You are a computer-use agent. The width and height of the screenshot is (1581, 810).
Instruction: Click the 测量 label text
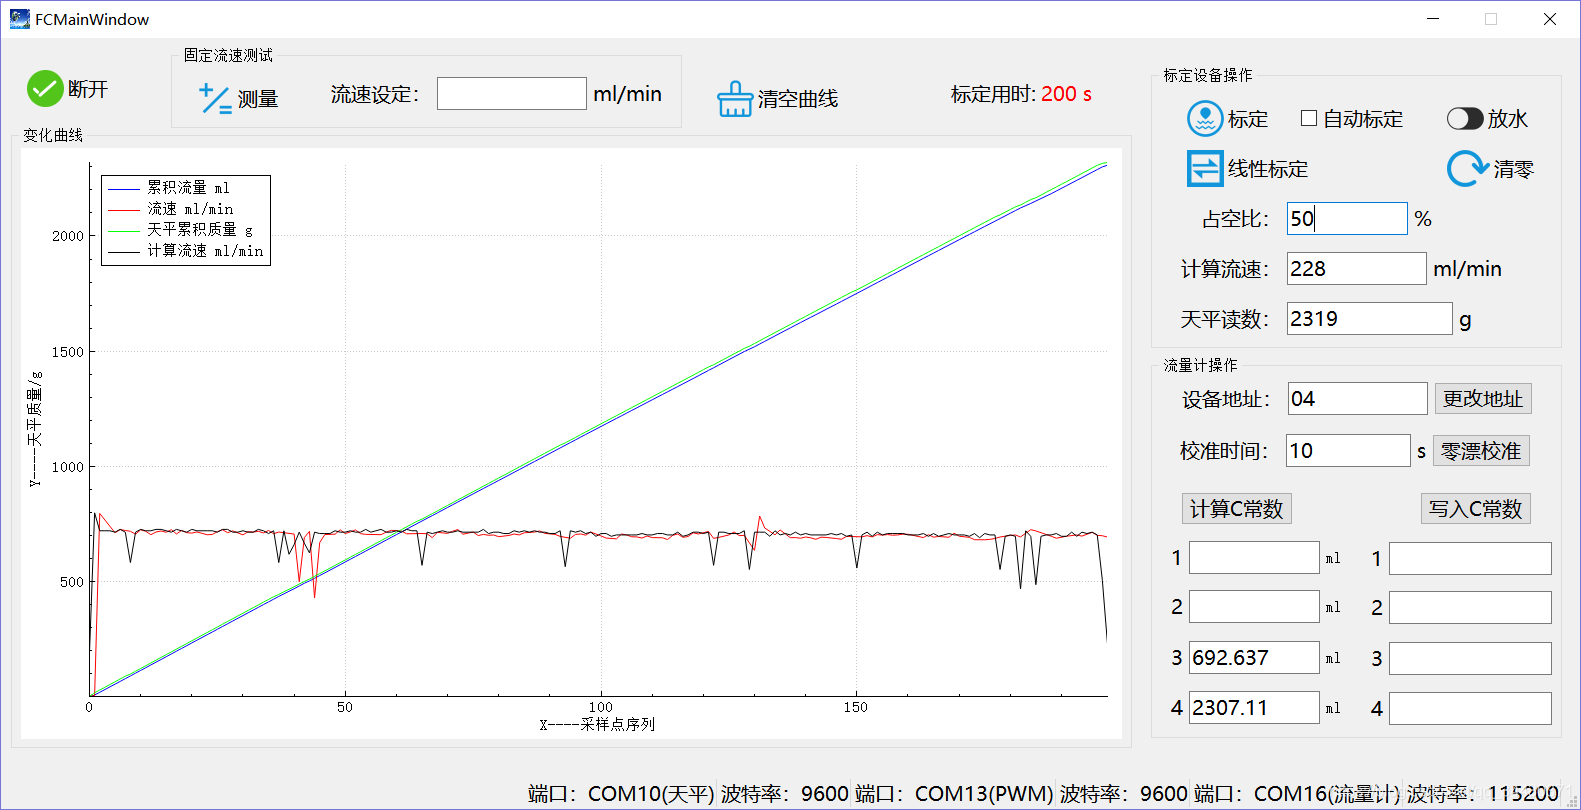(258, 99)
